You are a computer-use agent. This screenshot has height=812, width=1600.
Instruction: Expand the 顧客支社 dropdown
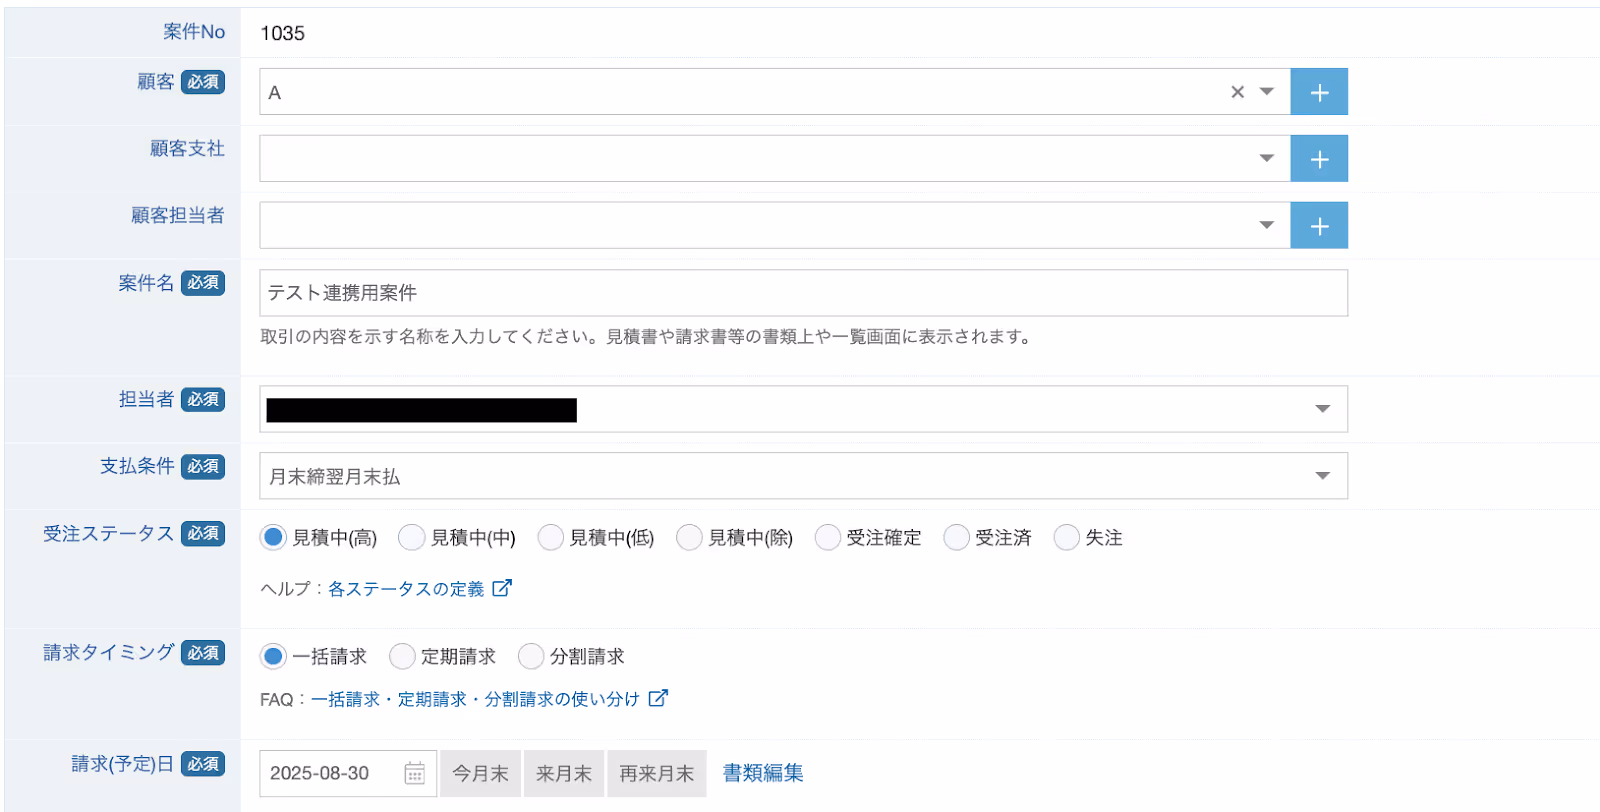click(1267, 158)
